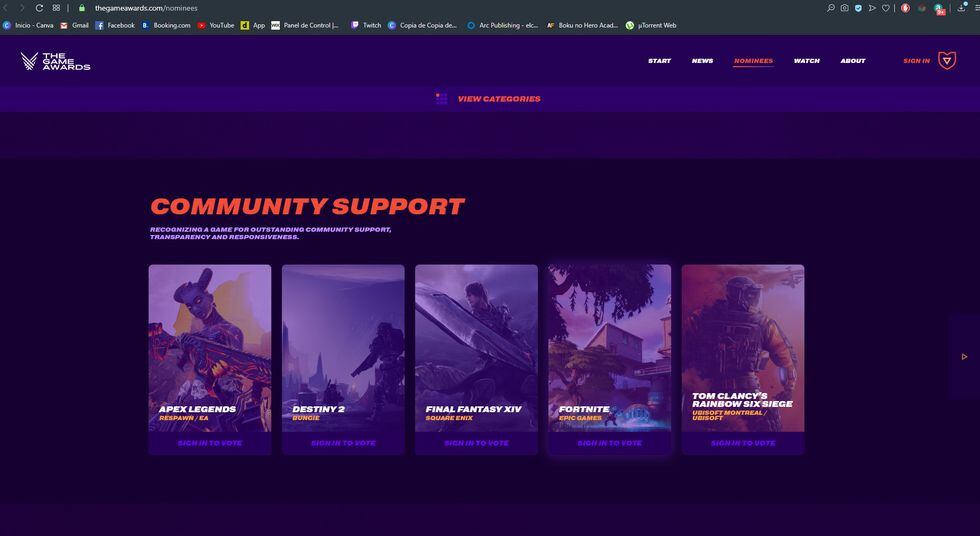Click the search magnifier icon in the address bar
980x536 pixels.
[x=830, y=8]
